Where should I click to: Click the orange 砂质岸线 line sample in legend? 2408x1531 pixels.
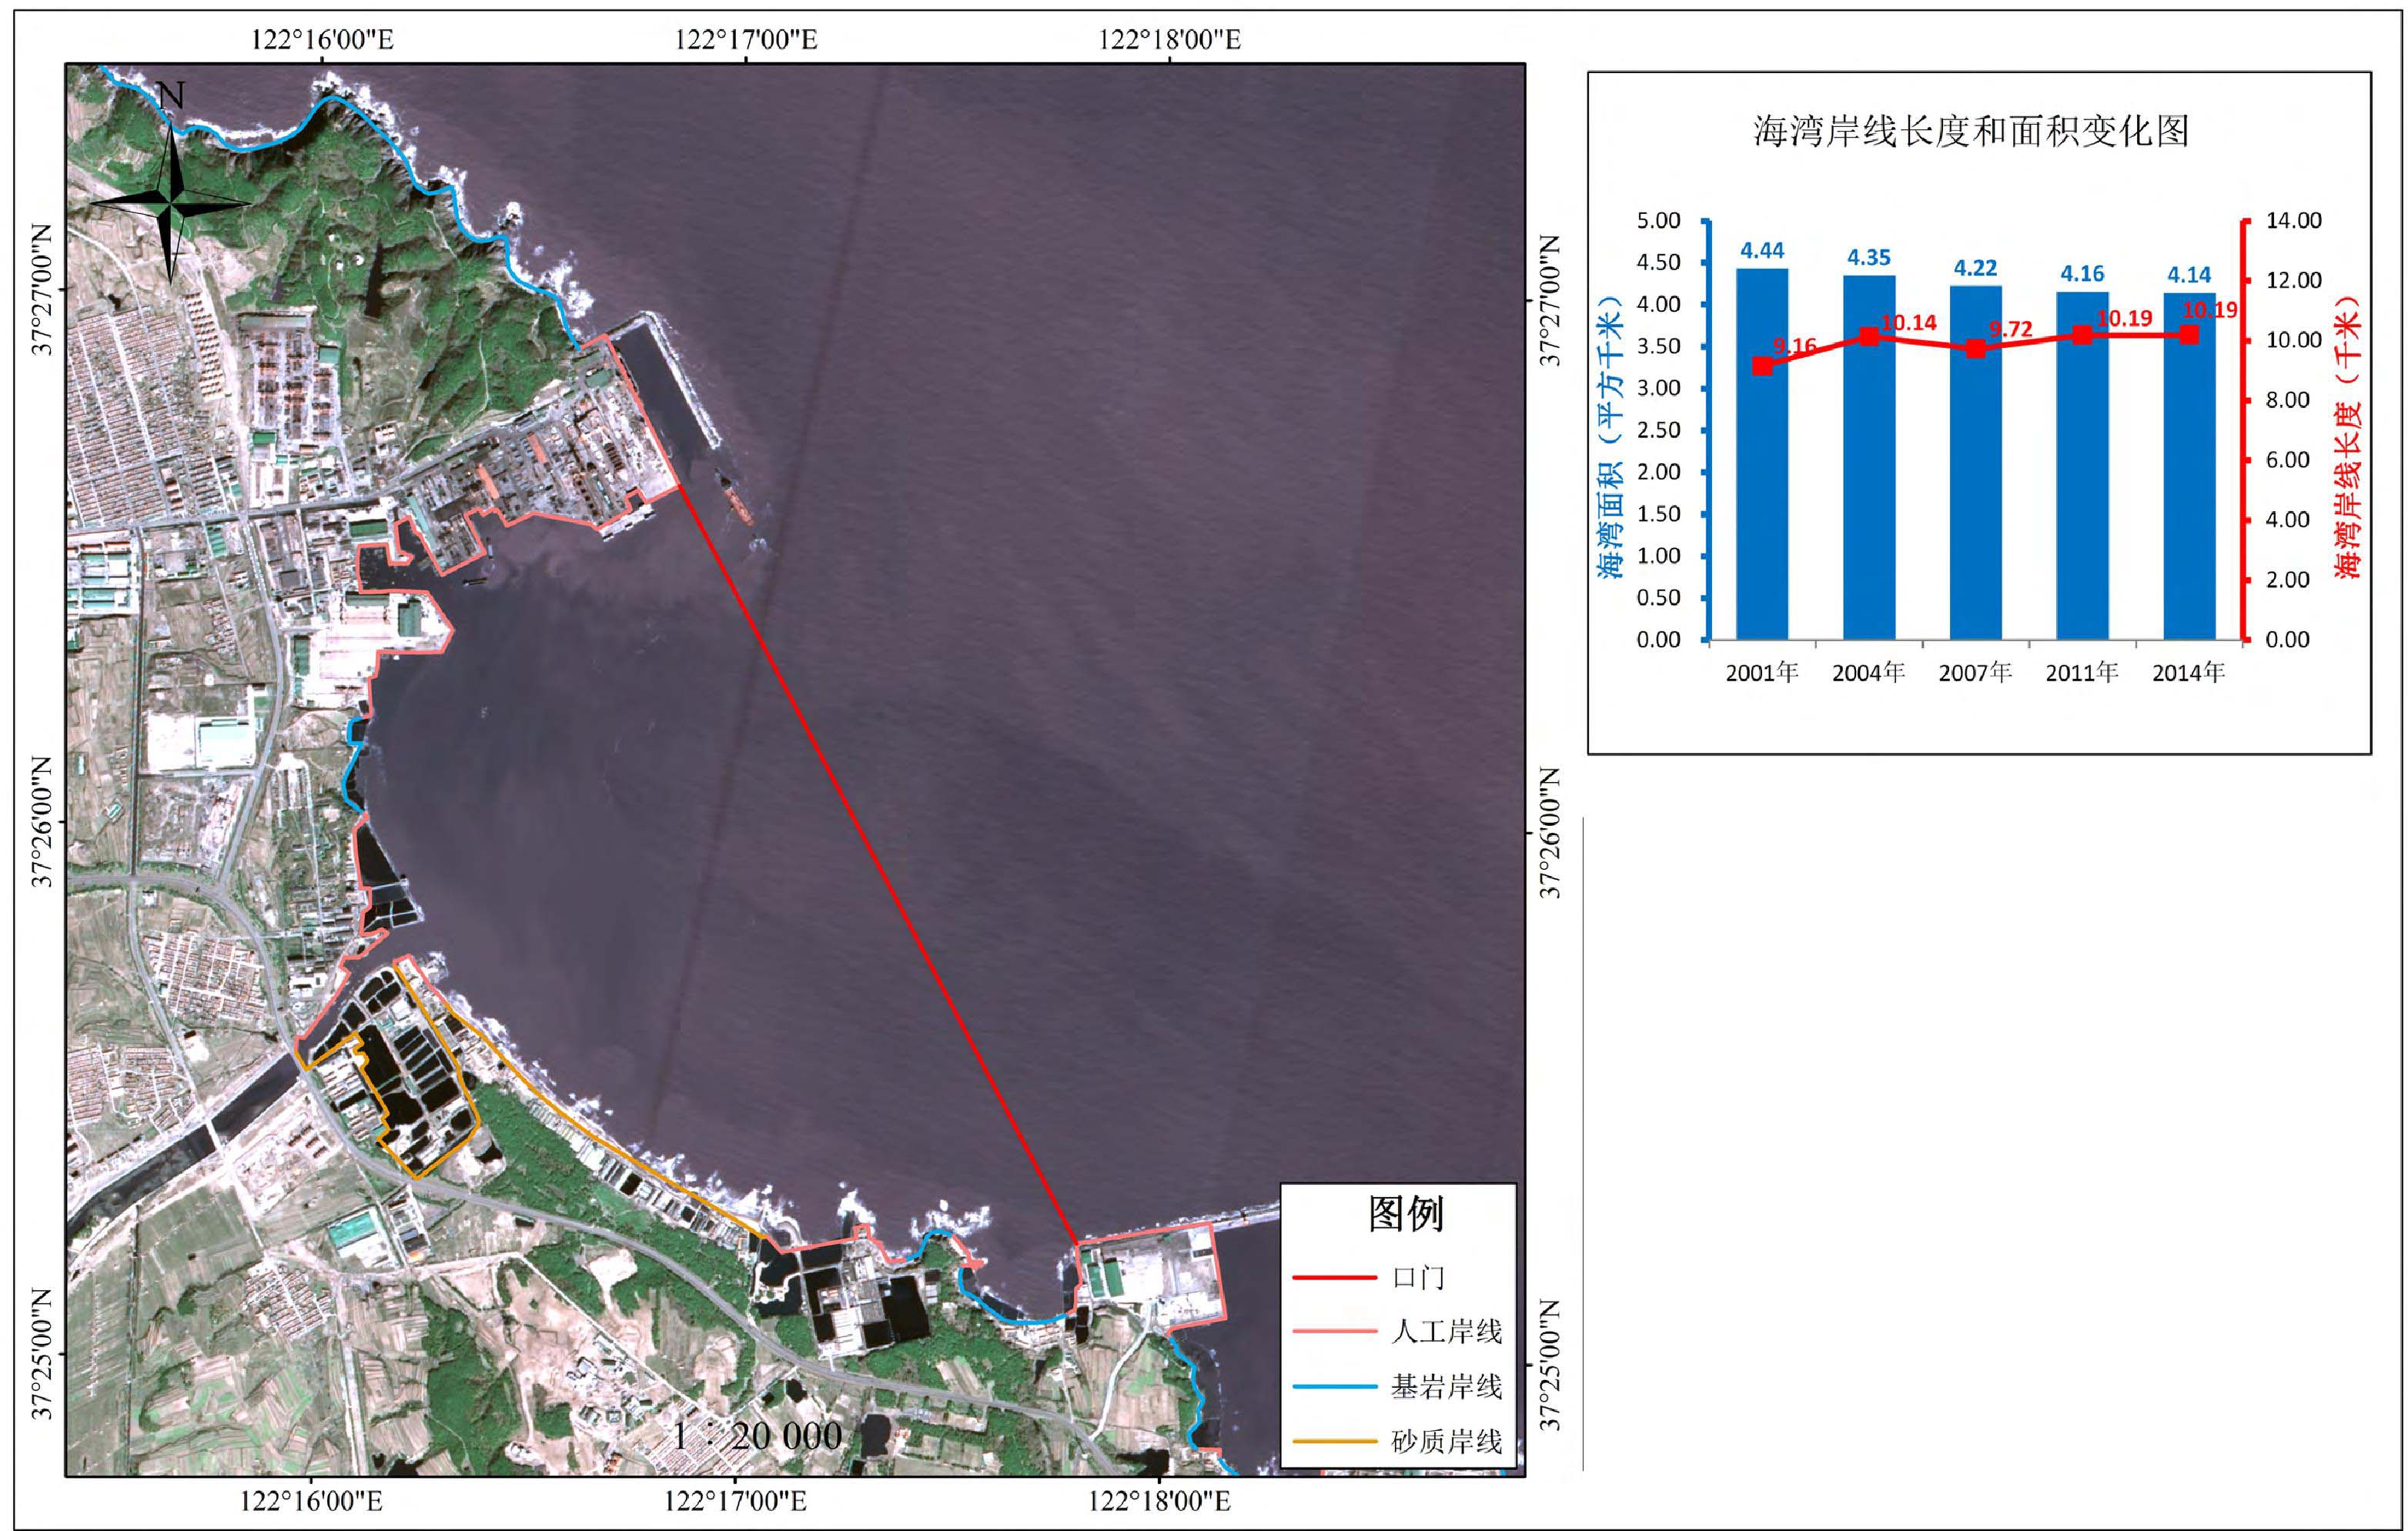tap(1334, 1442)
